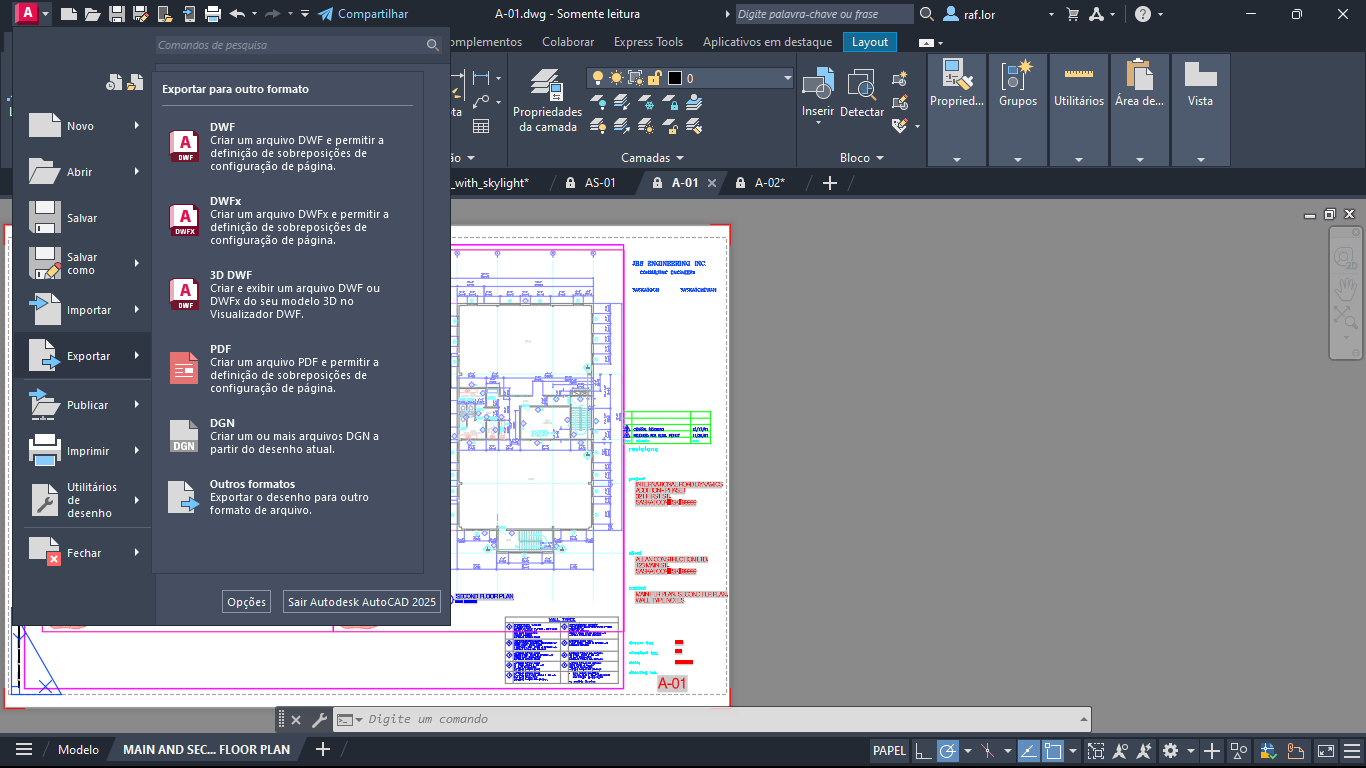This screenshot has height=768, width=1366.
Task: Toggle PAPEL paper space mode
Action: click(889, 750)
